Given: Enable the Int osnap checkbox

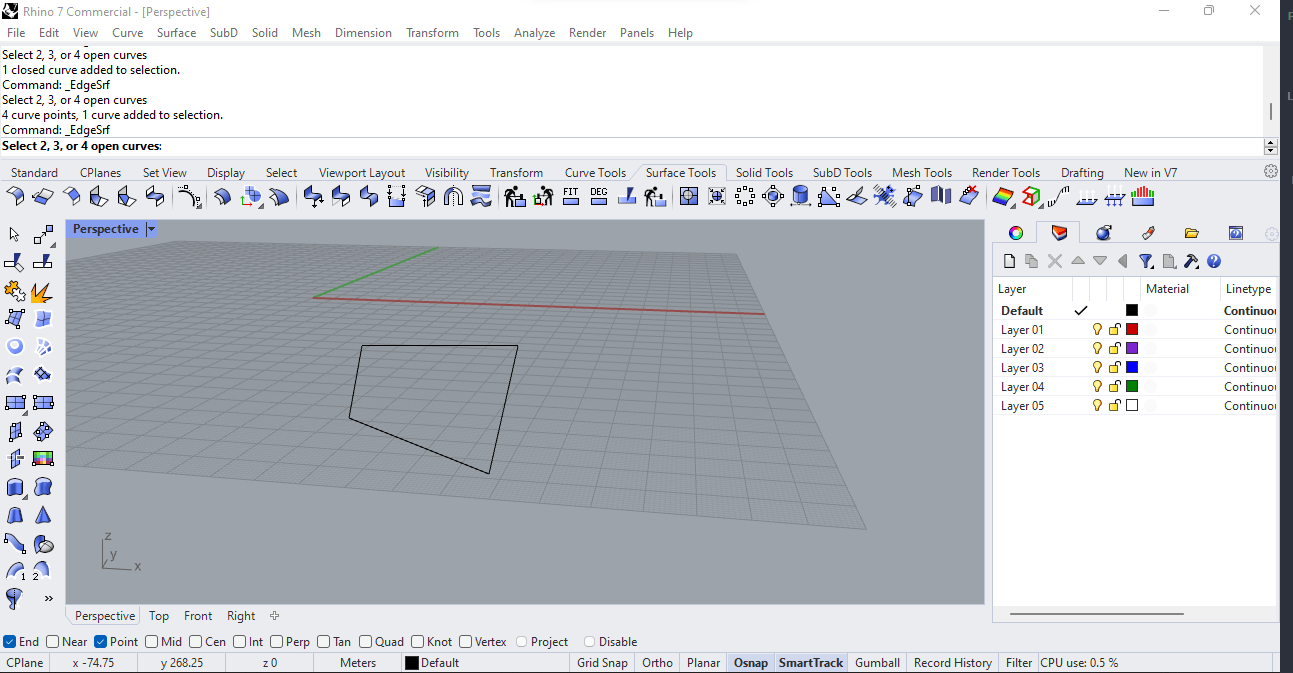Looking at the screenshot, I should pyautogui.click(x=240, y=642).
